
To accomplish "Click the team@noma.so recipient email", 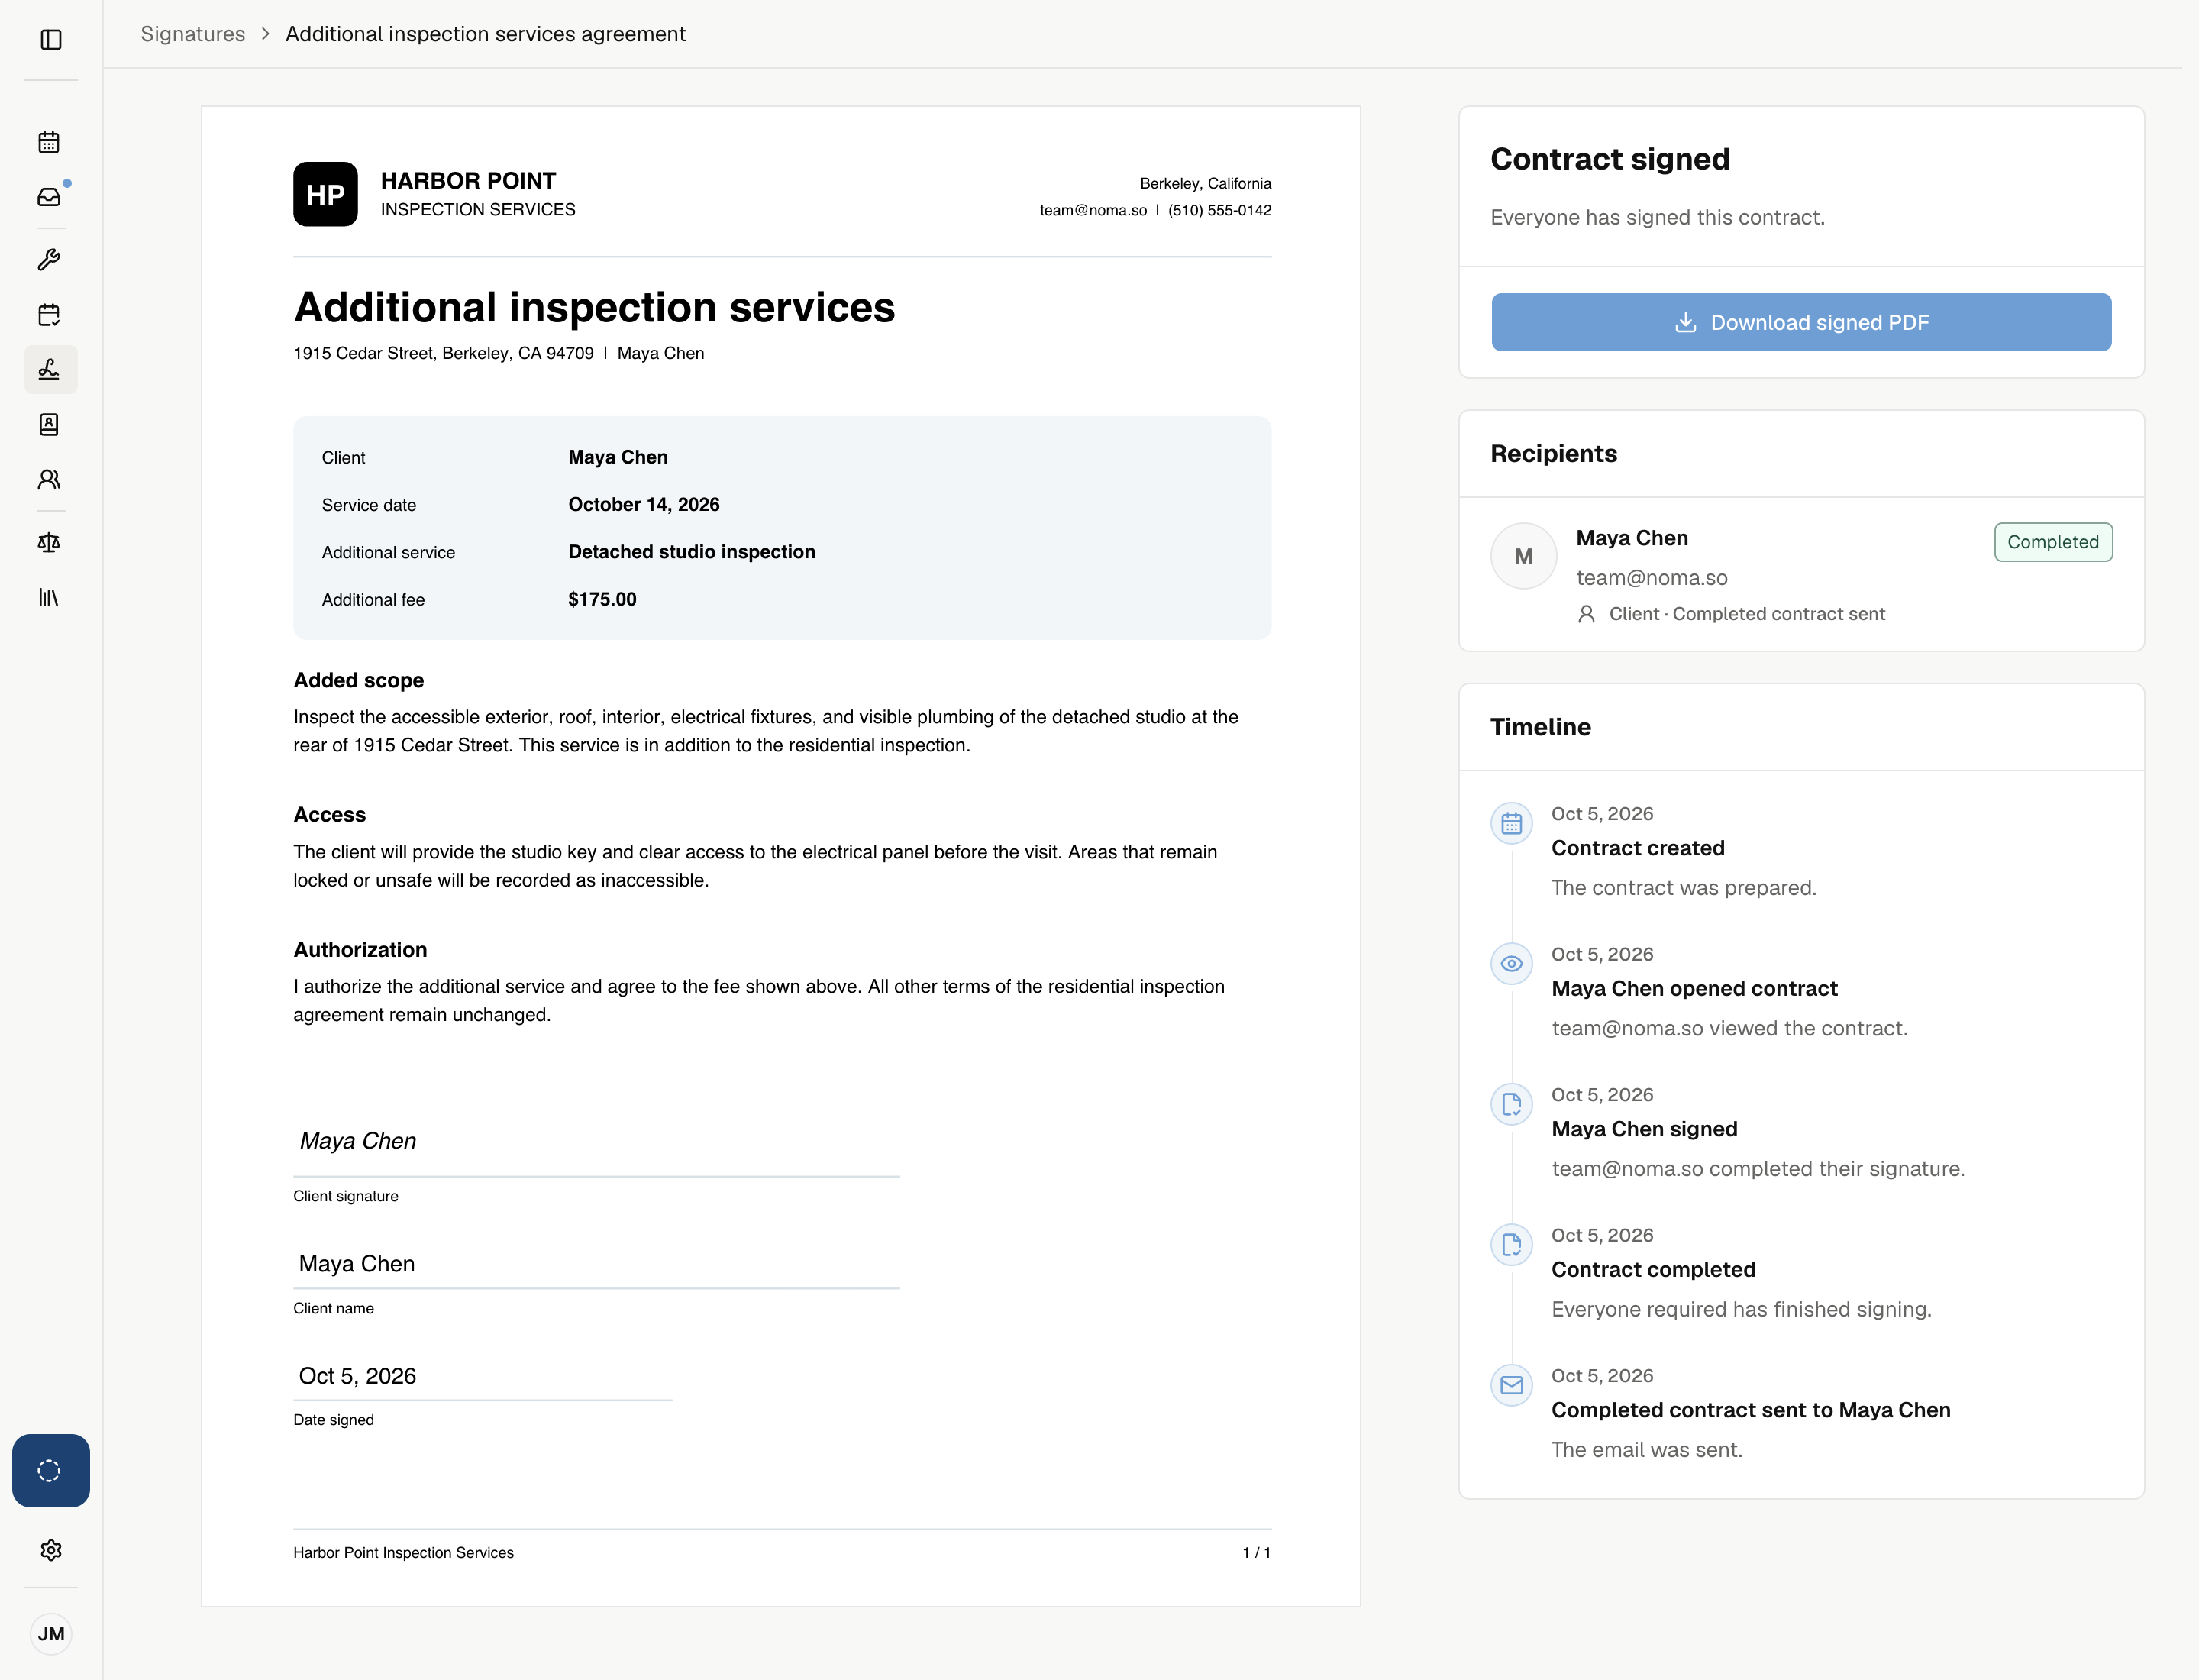I will pos(1651,577).
